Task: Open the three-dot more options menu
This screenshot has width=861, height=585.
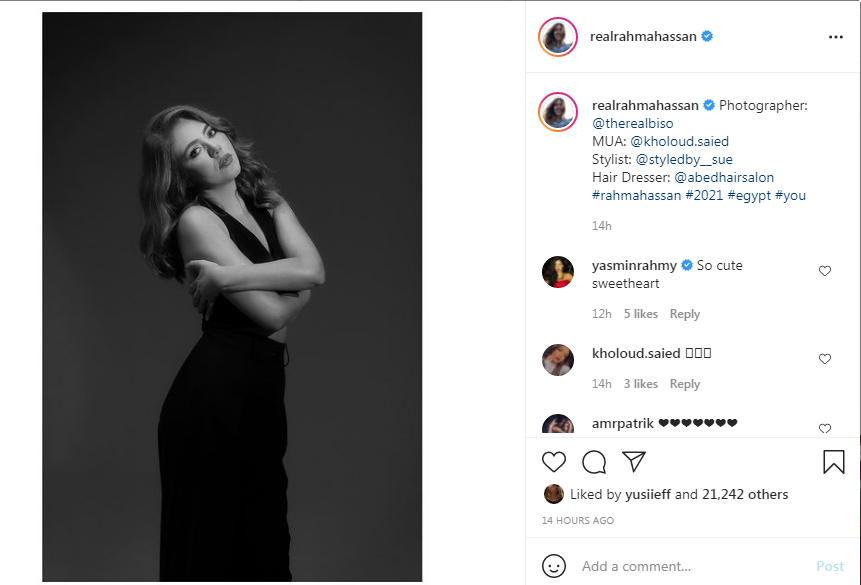Action: tap(836, 37)
